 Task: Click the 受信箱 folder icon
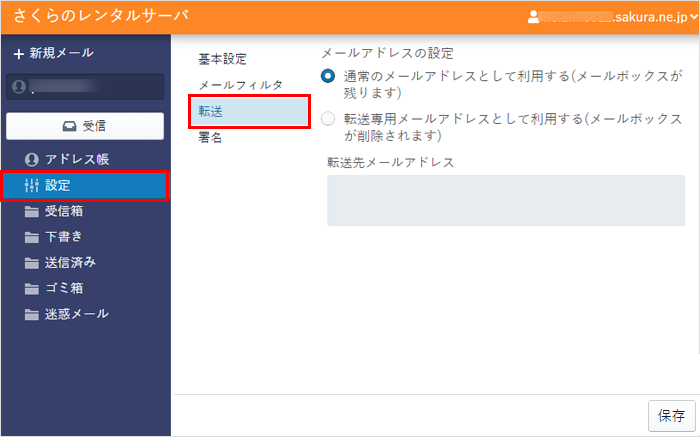pyautogui.click(x=31, y=211)
